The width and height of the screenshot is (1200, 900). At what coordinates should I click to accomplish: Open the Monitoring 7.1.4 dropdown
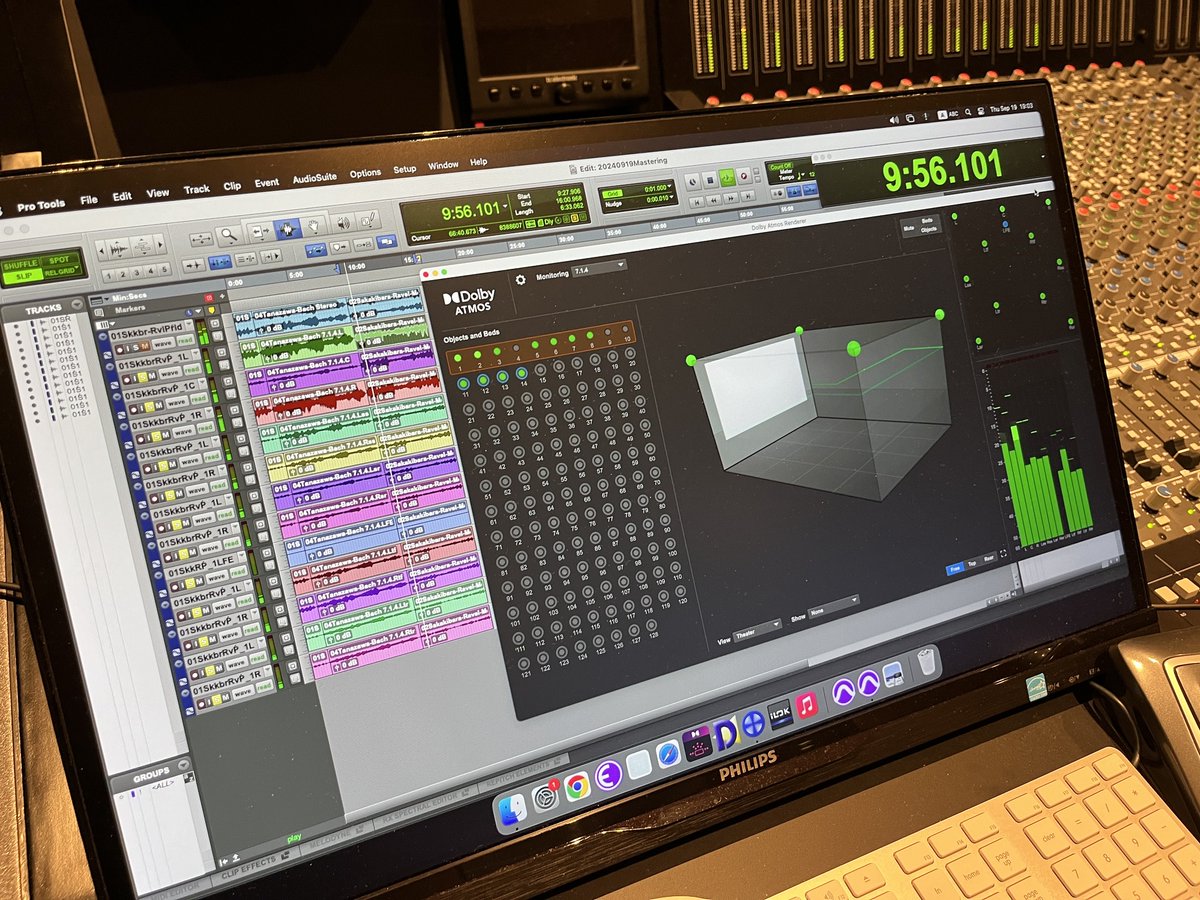[599, 268]
